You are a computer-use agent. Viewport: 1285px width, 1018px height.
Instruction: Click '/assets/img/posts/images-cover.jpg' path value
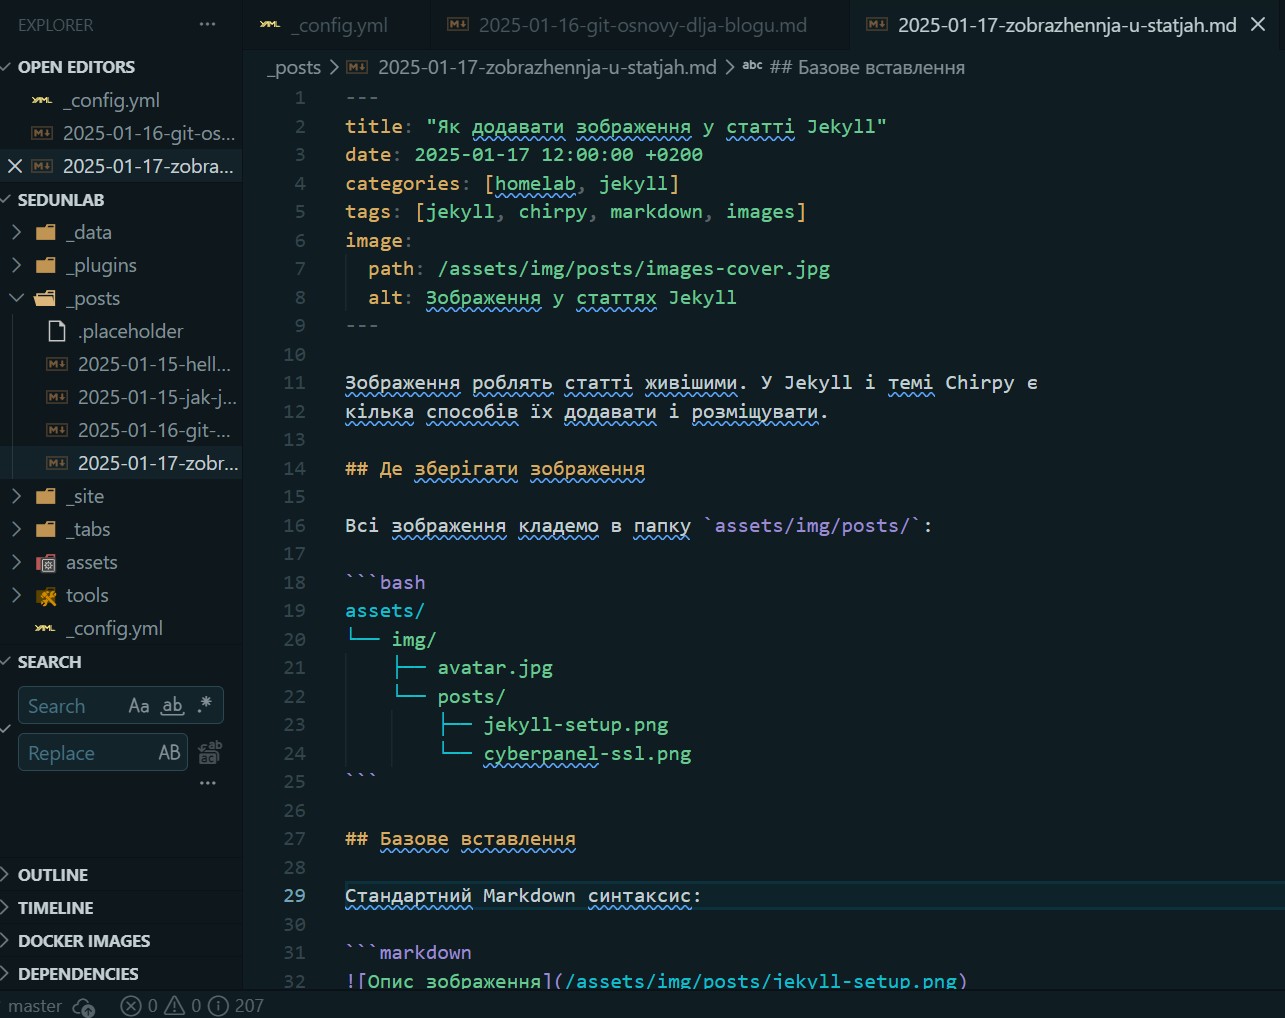pyautogui.click(x=634, y=269)
